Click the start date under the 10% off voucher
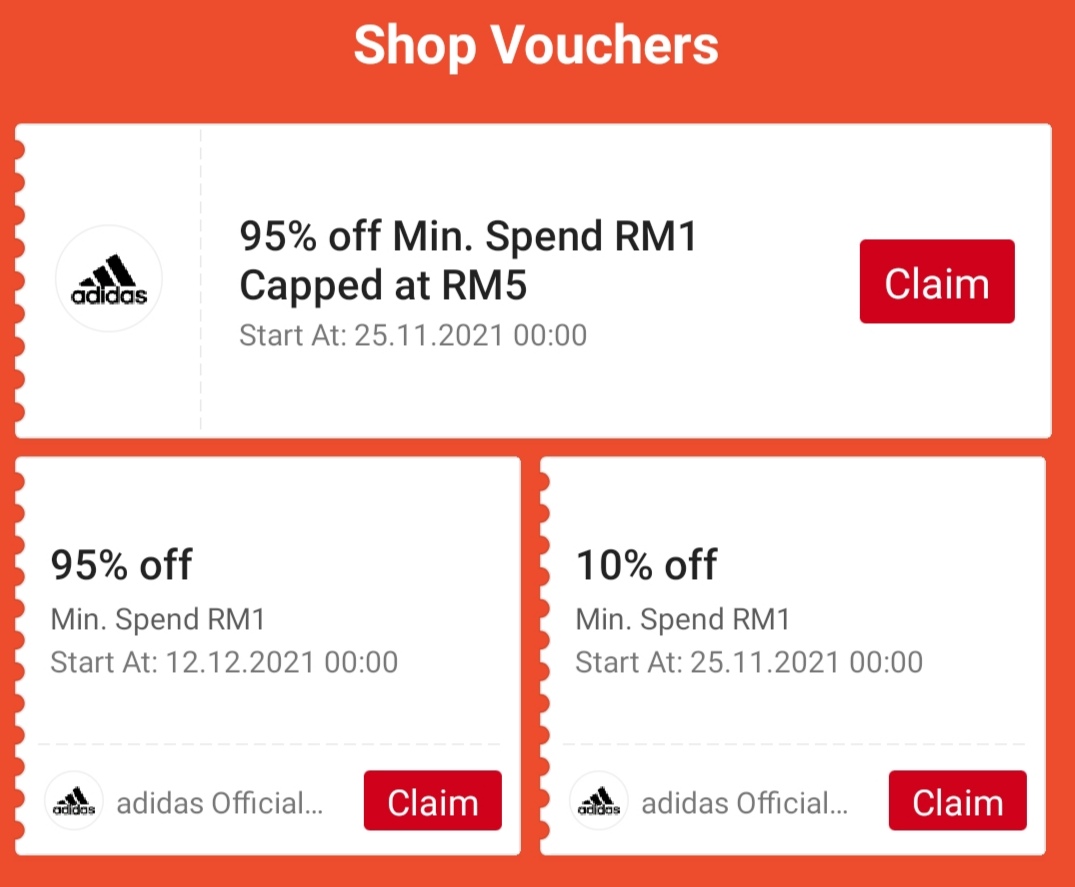Viewport: 1075px width, 887px height. click(749, 662)
